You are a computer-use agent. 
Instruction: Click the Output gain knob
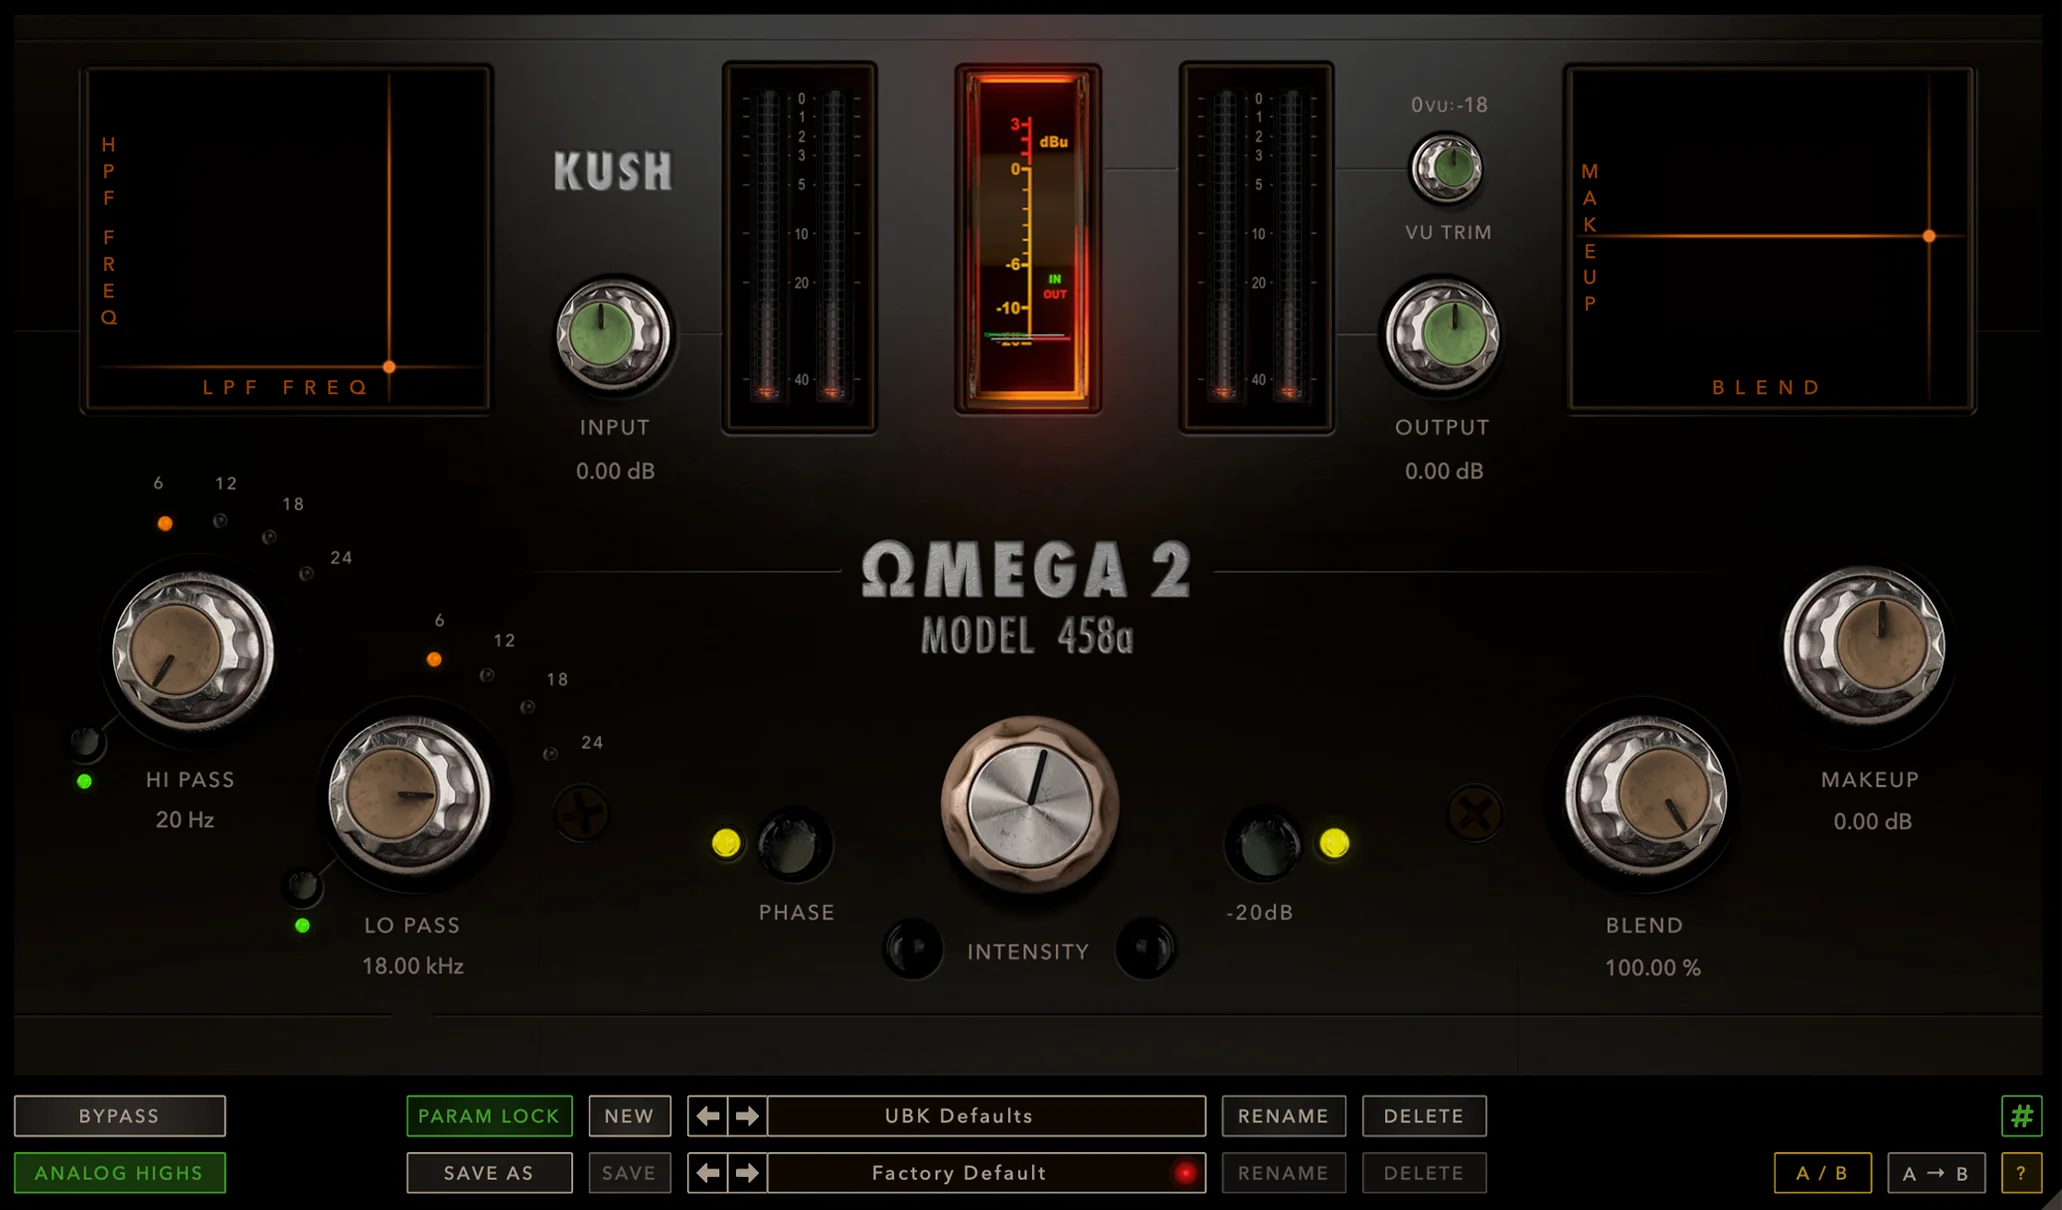click(x=1442, y=334)
